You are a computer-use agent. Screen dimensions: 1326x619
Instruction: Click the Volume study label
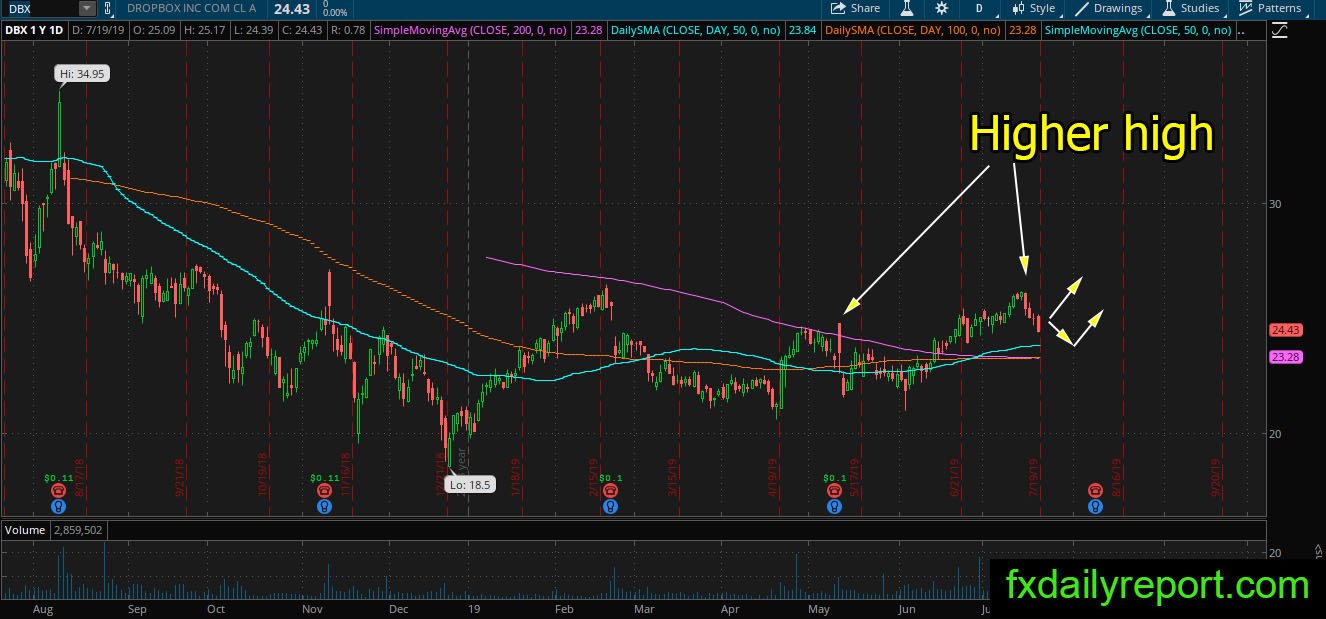[24, 530]
